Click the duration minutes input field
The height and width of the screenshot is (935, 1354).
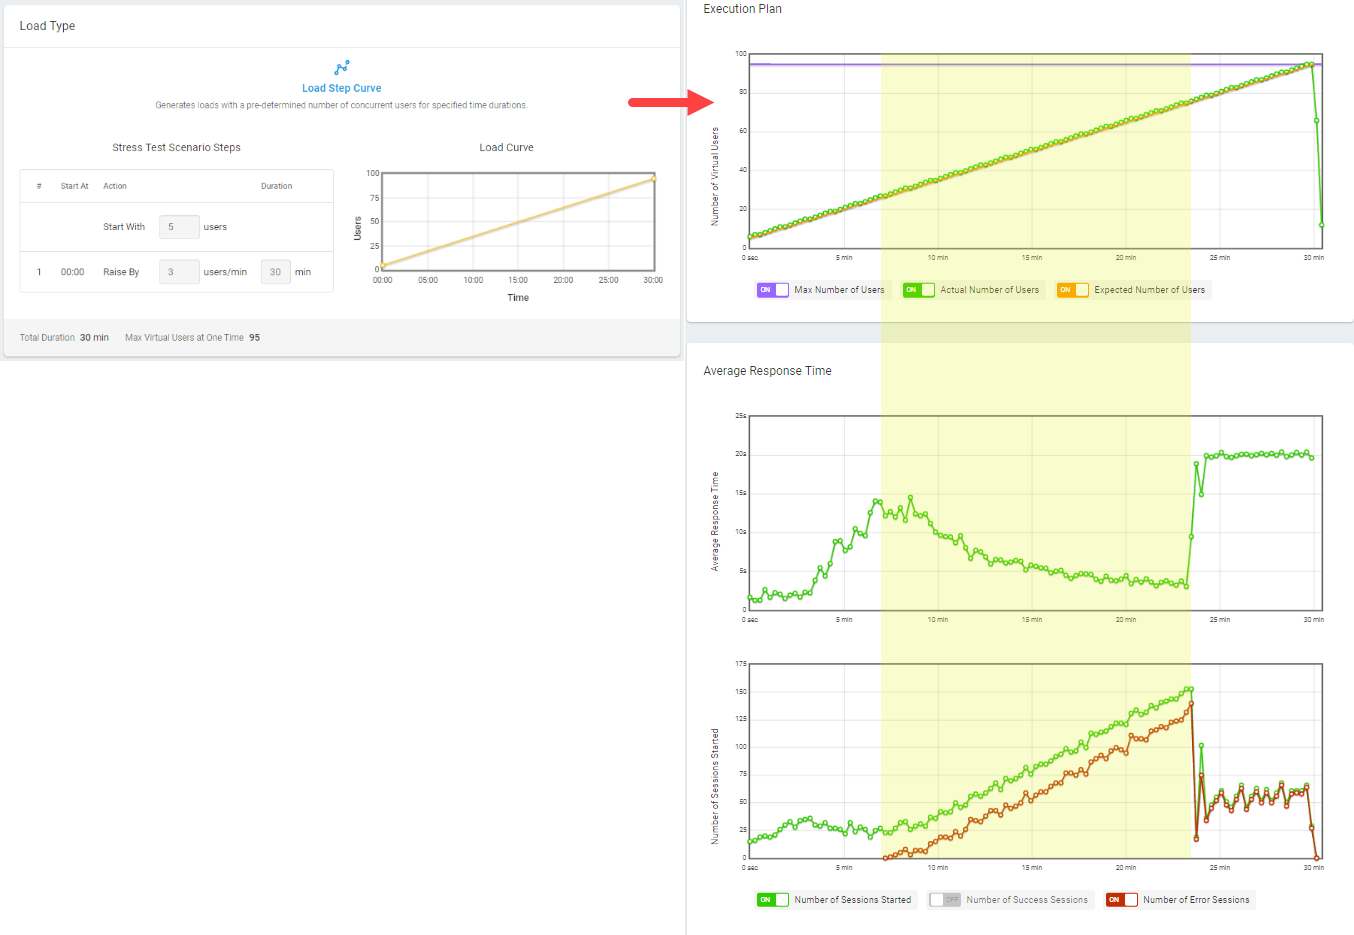pos(276,272)
